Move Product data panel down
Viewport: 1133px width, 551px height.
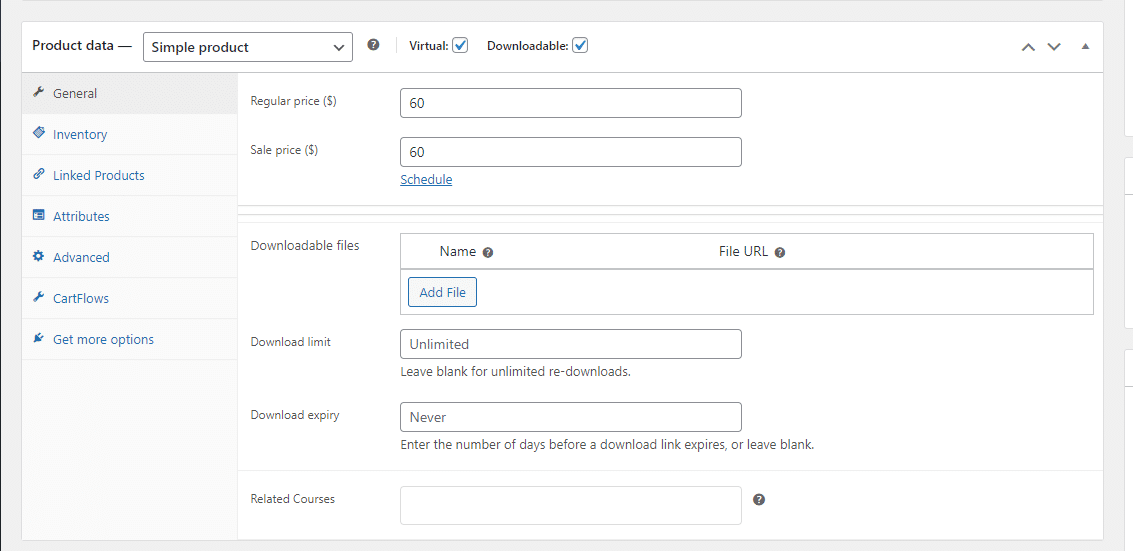[x=1054, y=47]
